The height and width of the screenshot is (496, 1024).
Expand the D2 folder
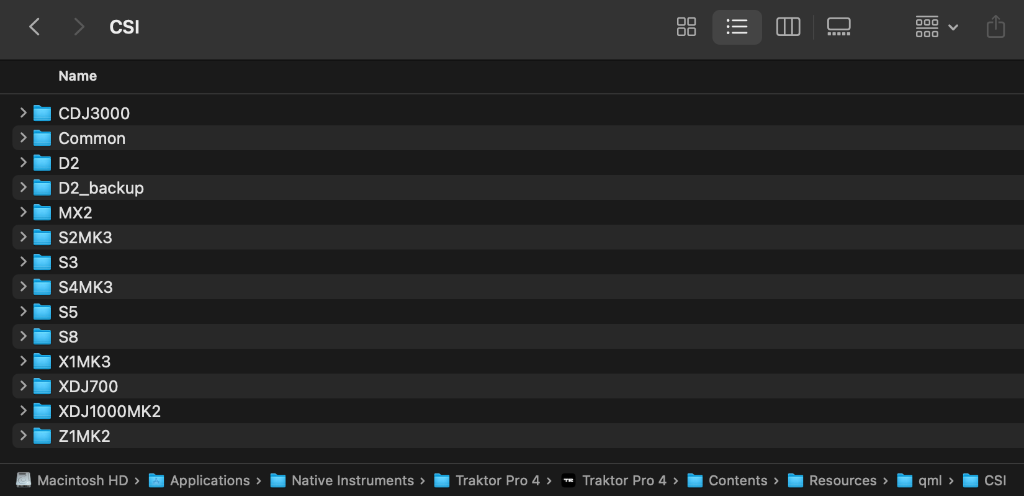tap(23, 163)
